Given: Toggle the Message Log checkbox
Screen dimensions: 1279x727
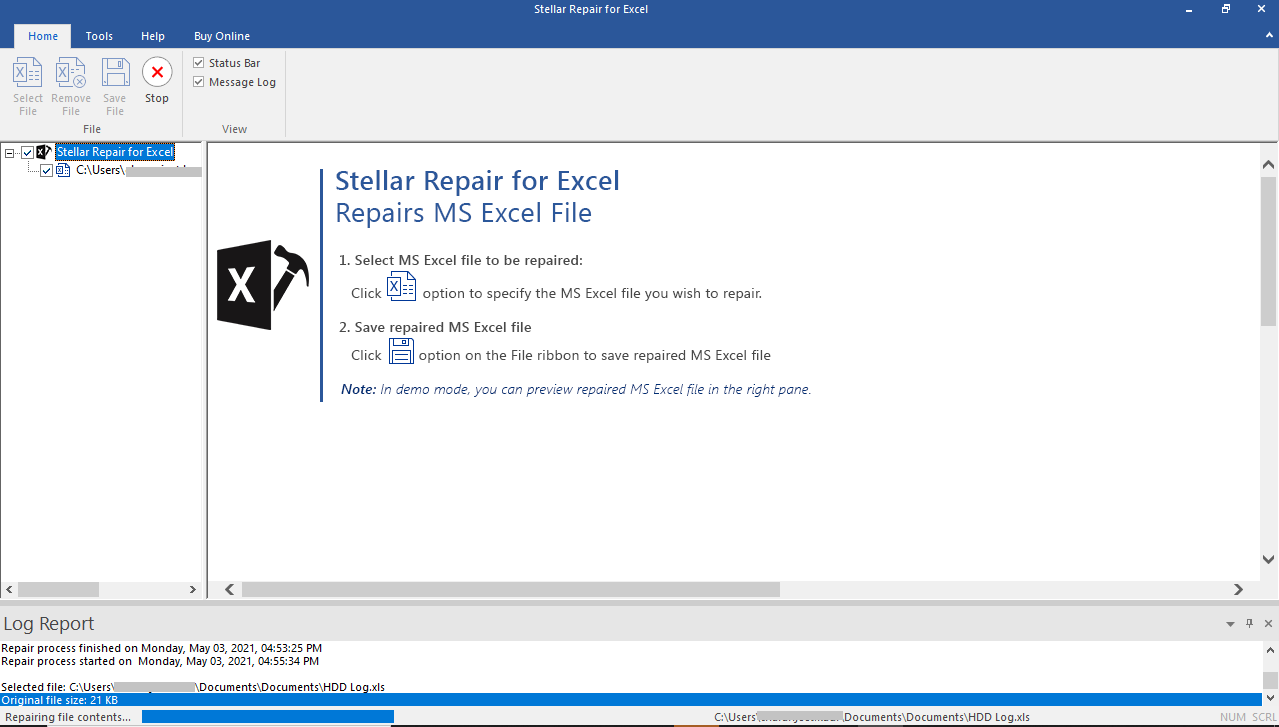Looking at the screenshot, I should click(x=198, y=82).
